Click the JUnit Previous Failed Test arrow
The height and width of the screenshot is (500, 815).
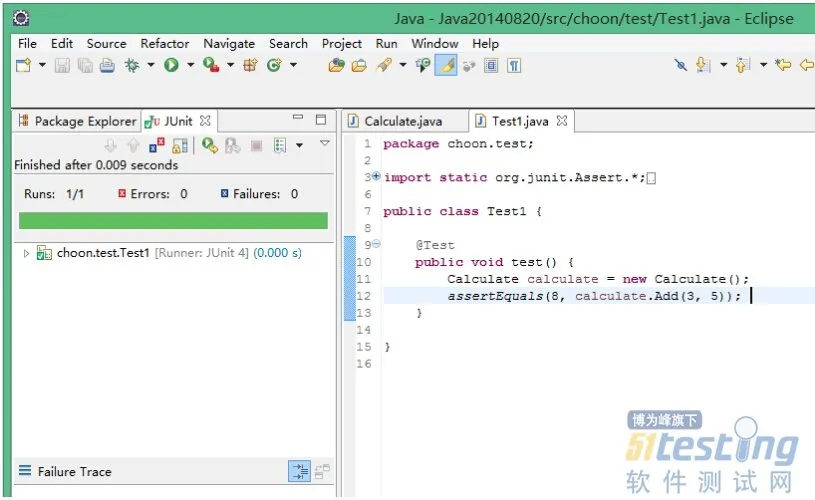point(134,146)
